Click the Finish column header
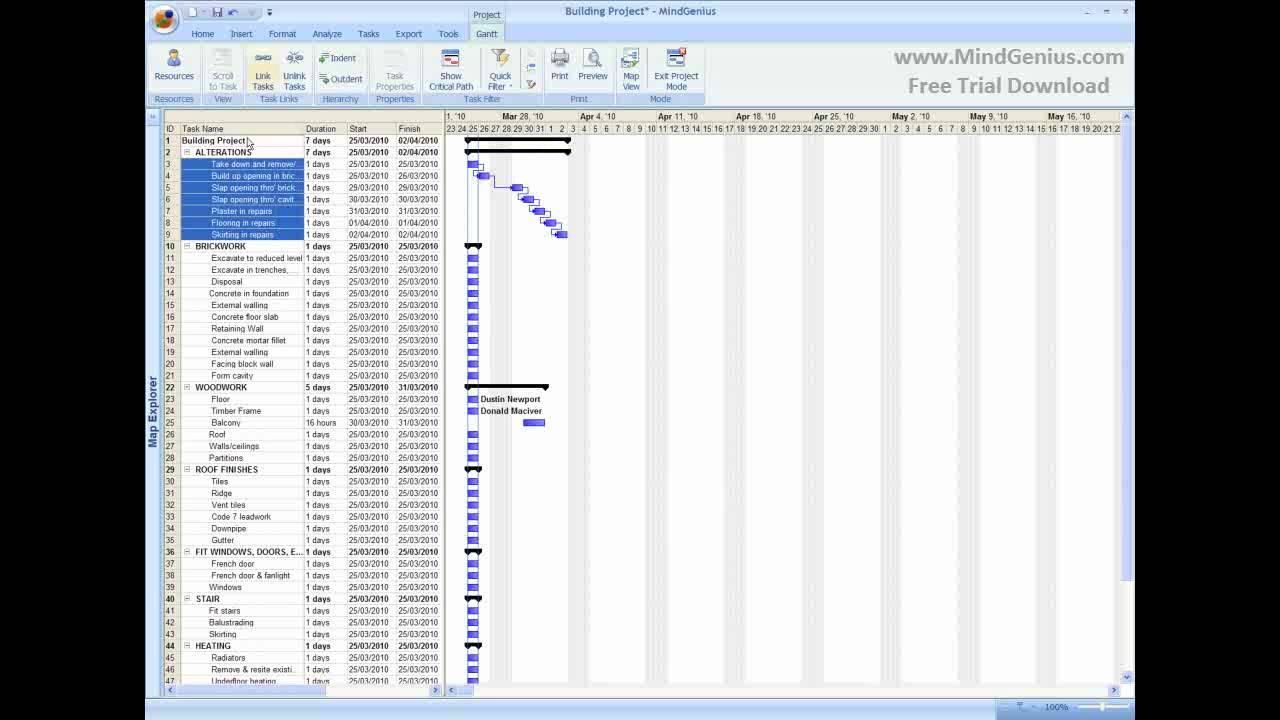The width and height of the screenshot is (1280, 720). (x=420, y=129)
